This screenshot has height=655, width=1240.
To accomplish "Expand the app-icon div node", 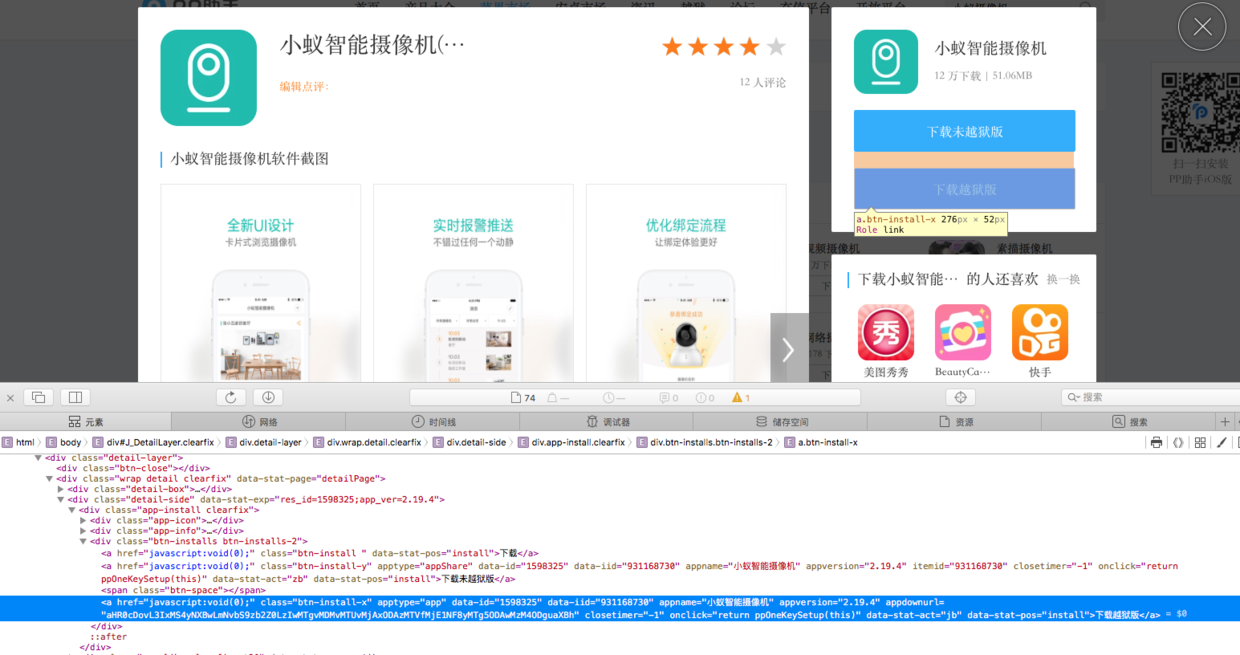I will point(83,521).
